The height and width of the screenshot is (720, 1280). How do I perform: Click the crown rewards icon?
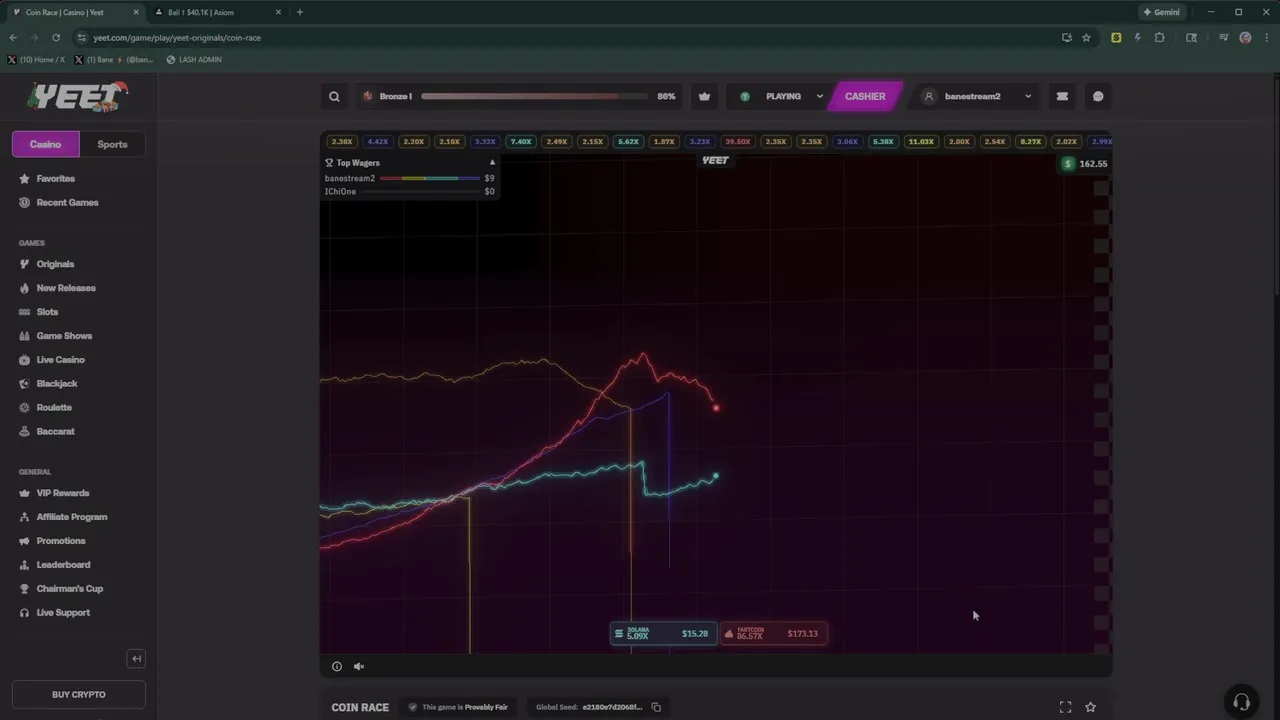[x=704, y=97]
